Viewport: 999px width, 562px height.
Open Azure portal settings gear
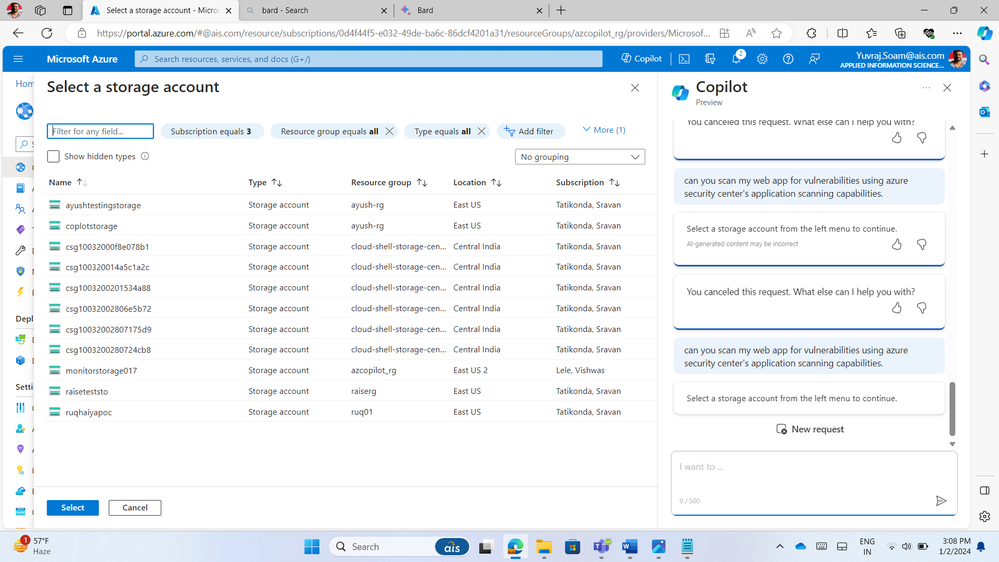pyautogui.click(x=762, y=59)
